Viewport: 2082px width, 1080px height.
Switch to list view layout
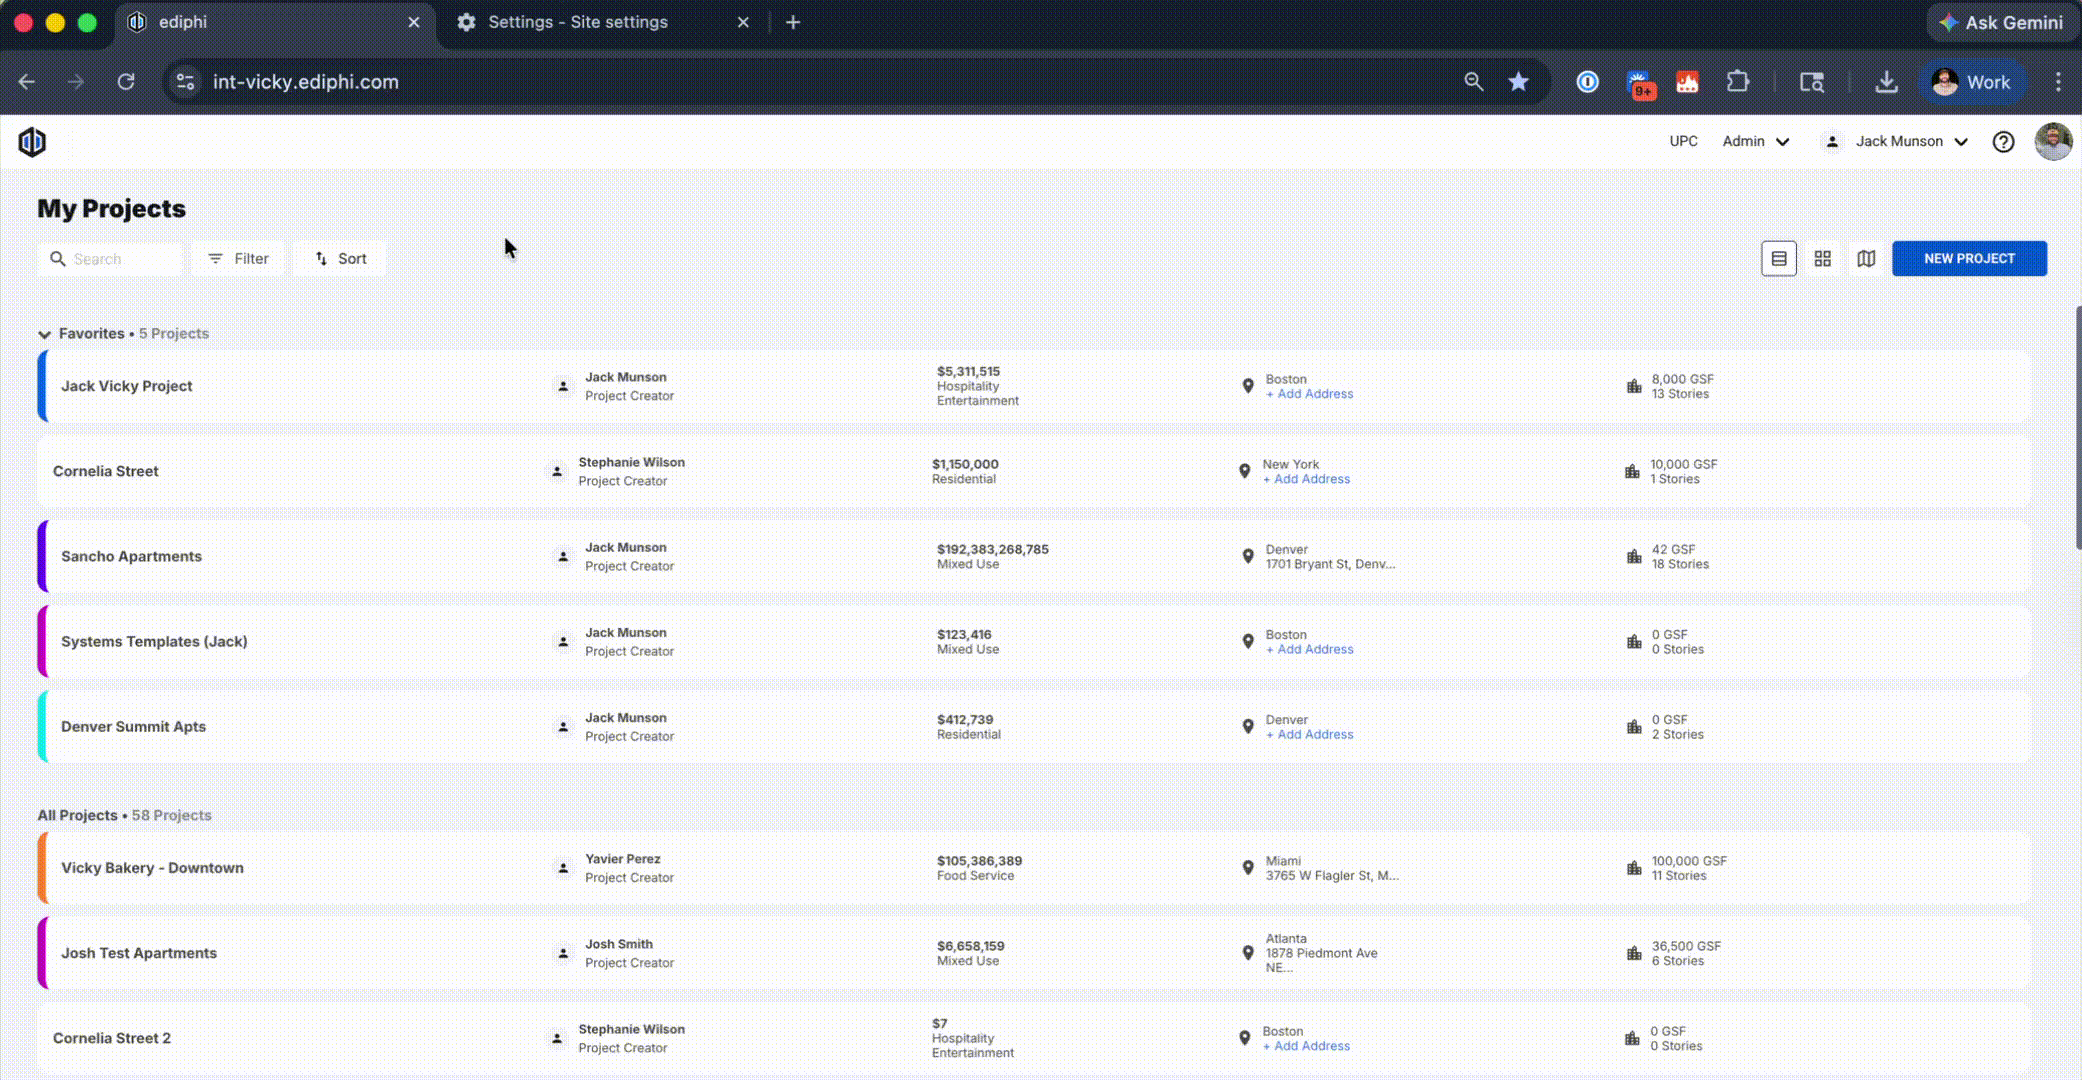tap(1778, 259)
